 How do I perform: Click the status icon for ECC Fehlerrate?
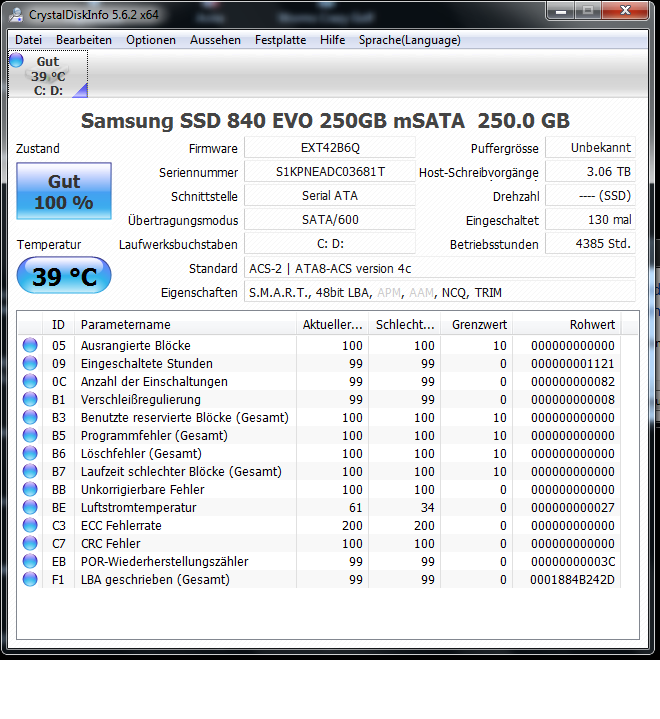point(30,525)
